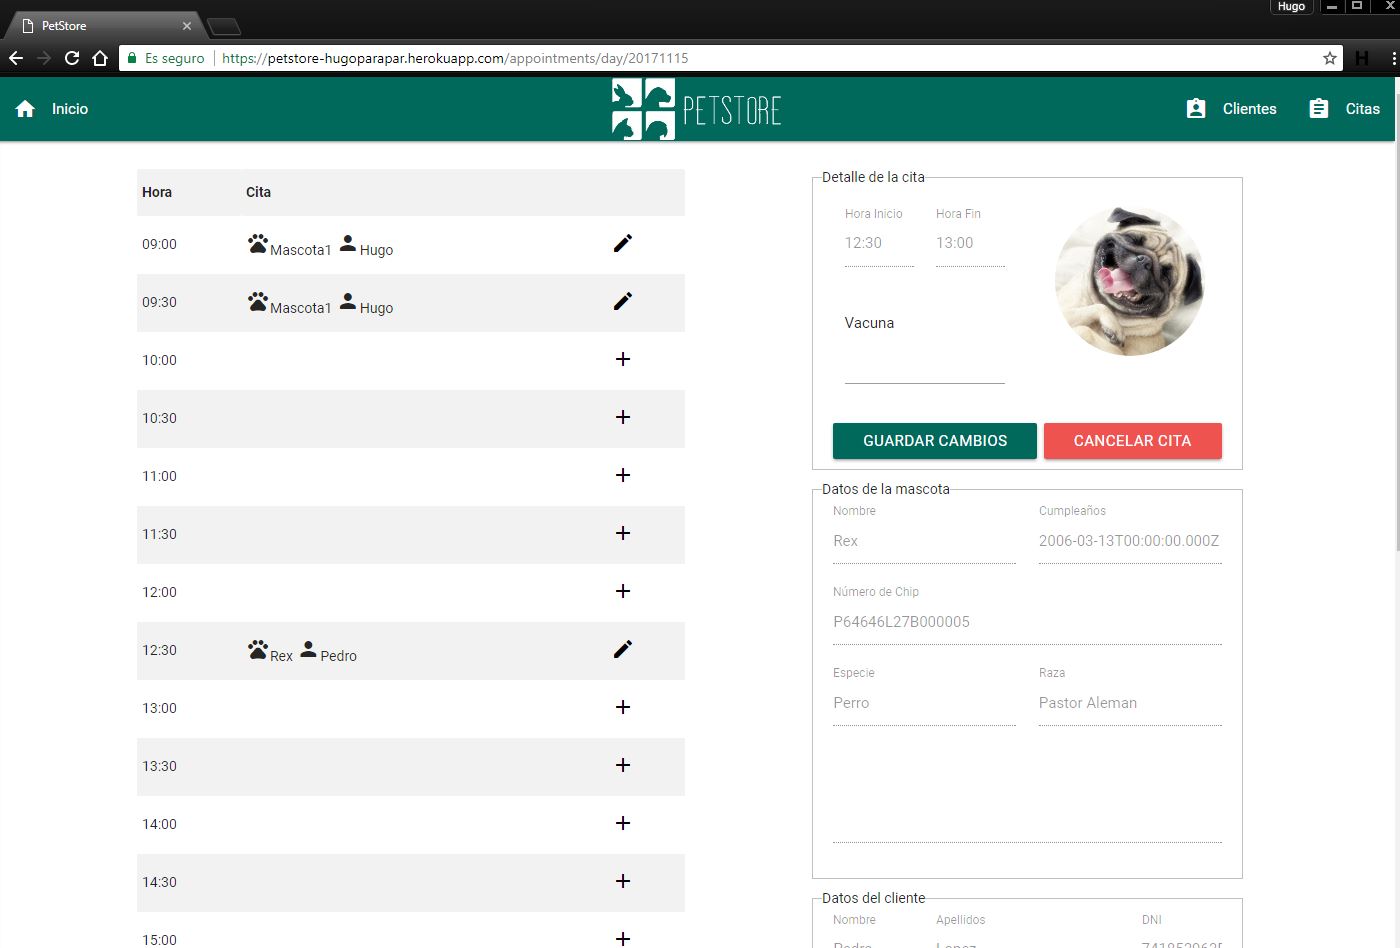
Task: Click the Hugo user label in the titlebar
Action: 1290,7
